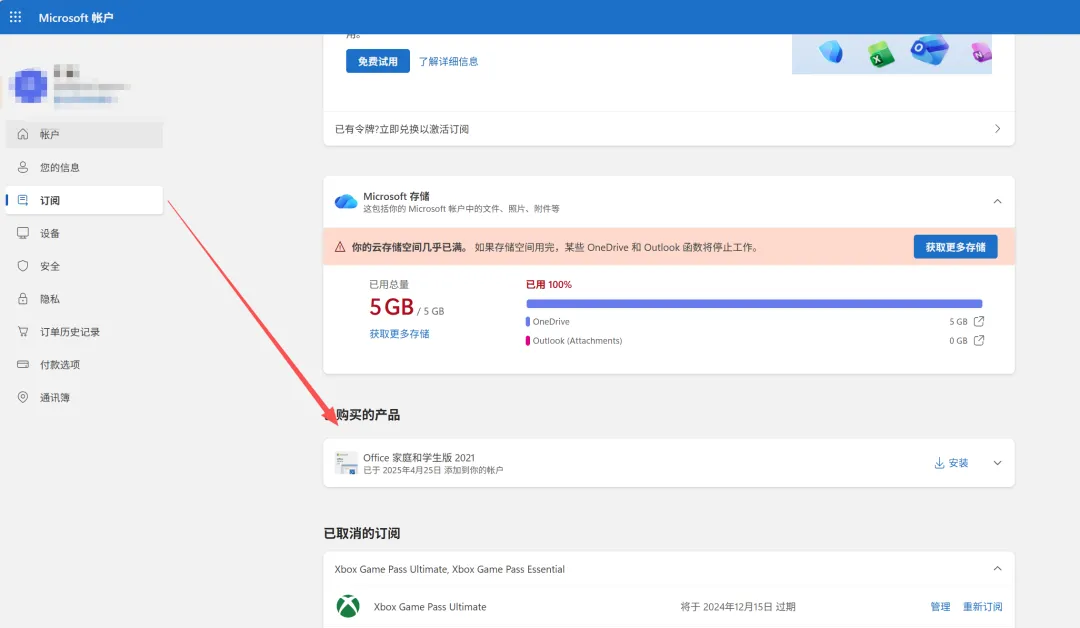This screenshot has width=1080, height=628.
Task: Click 重新订阅 for Xbox Game Pass Ultimate
Action: [x=982, y=607]
